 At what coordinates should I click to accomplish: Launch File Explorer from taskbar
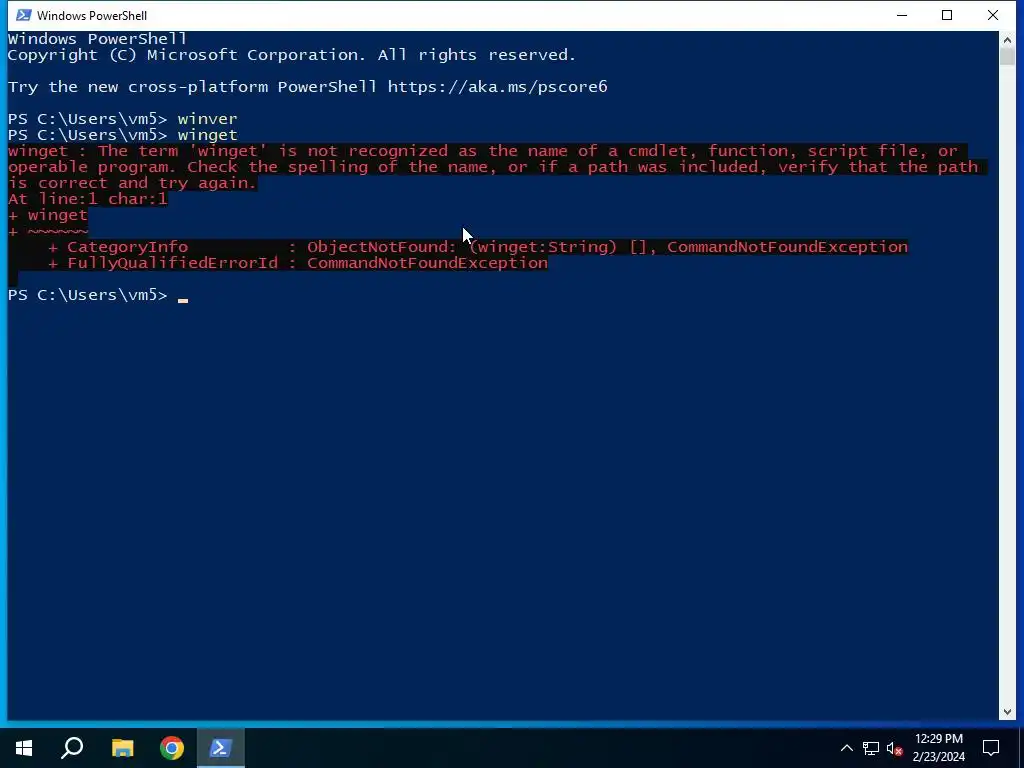(x=122, y=748)
